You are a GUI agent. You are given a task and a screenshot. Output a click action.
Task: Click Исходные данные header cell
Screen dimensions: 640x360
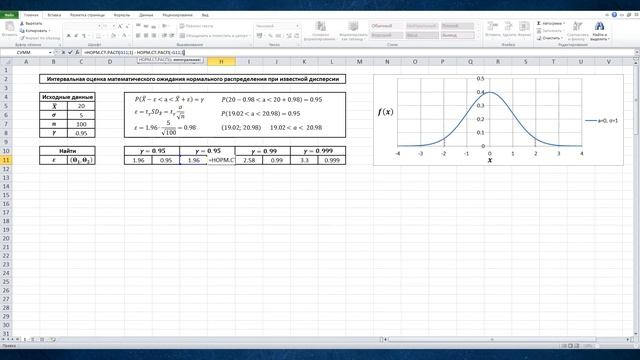point(67,97)
